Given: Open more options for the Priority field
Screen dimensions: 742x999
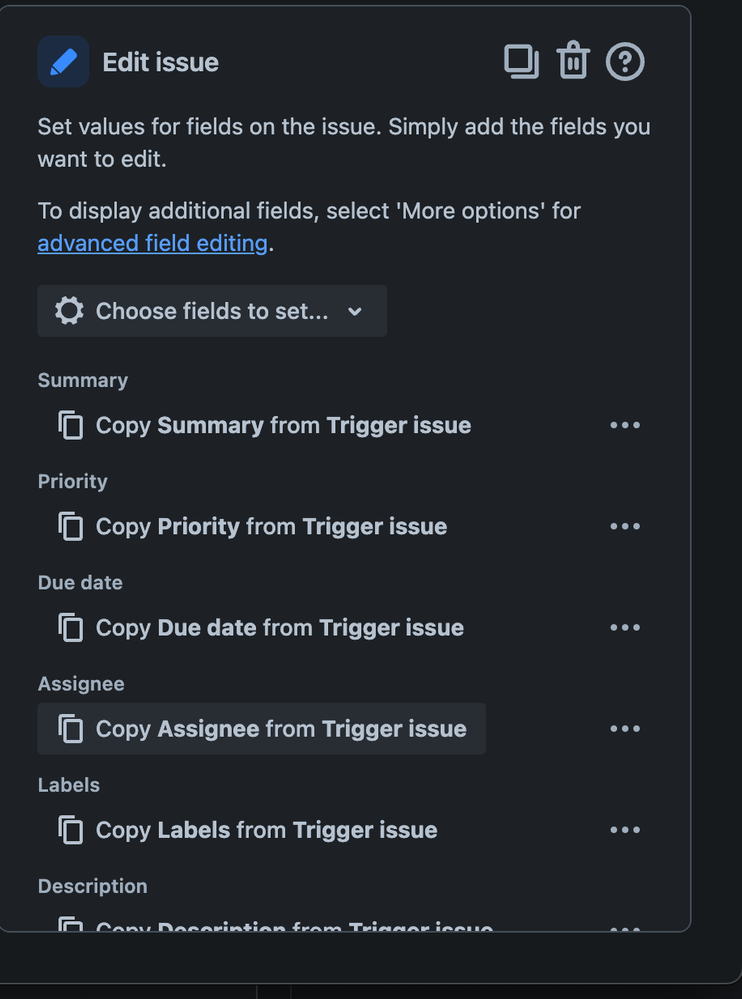Looking at the screenshot, I should (625, 526).
